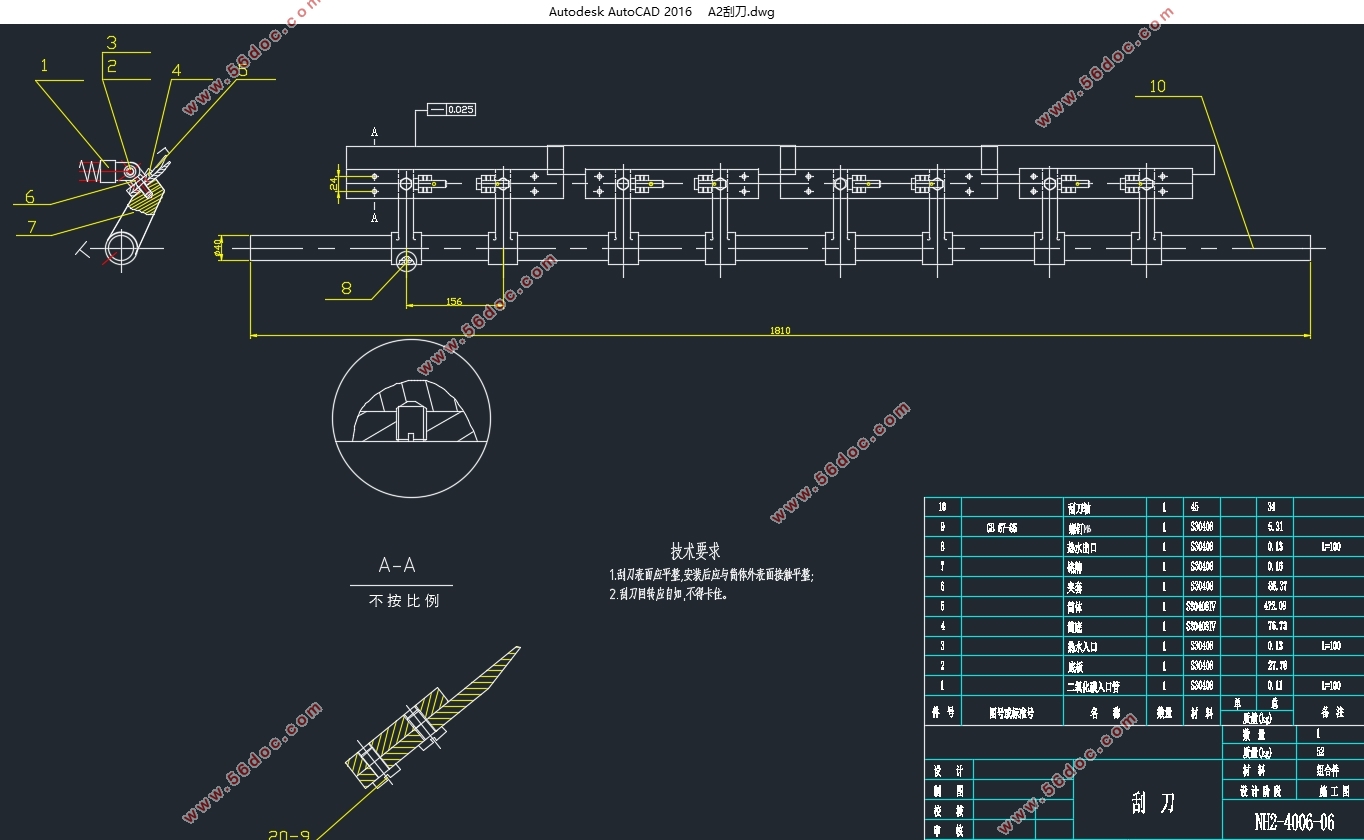Click callout number 3 label
Screen dimensions: 1364x840
(112, 43)
